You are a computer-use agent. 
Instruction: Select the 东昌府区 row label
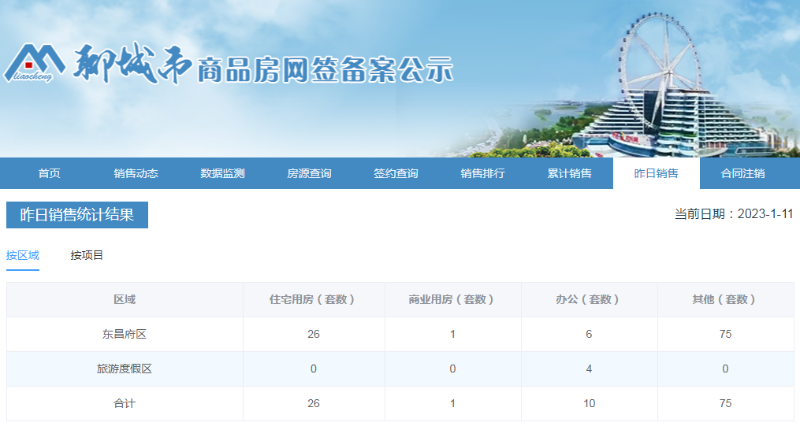click(124, 334)
